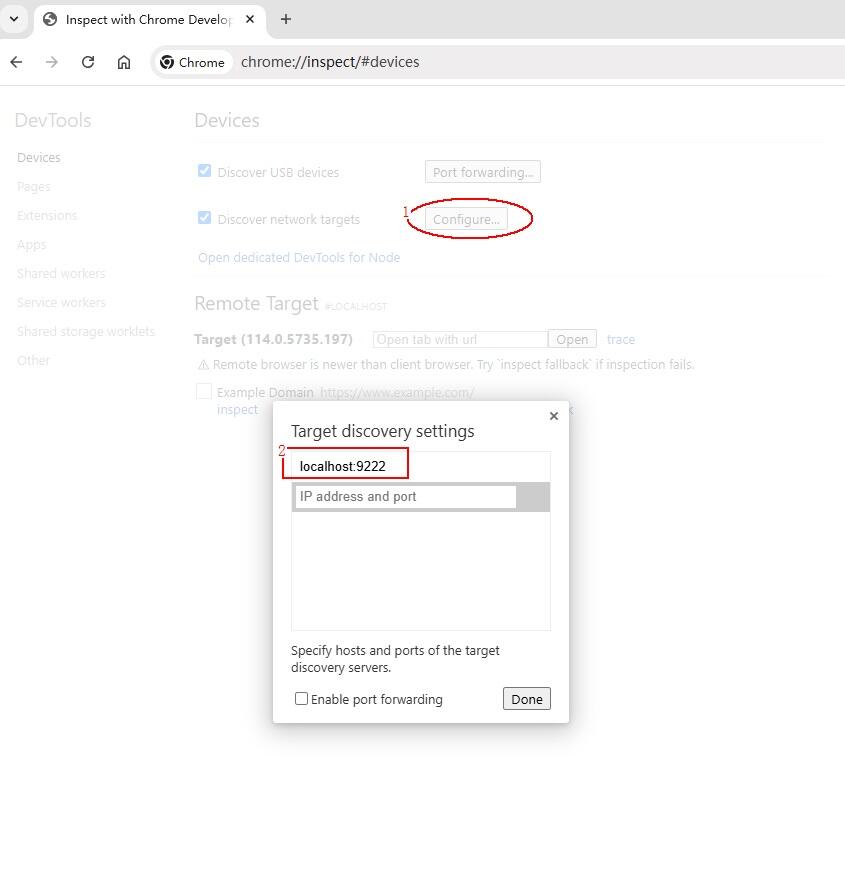Screen dimensions: 845x883
Task: Close the Target discovery settings dialog
Action: tap(554, 416)
